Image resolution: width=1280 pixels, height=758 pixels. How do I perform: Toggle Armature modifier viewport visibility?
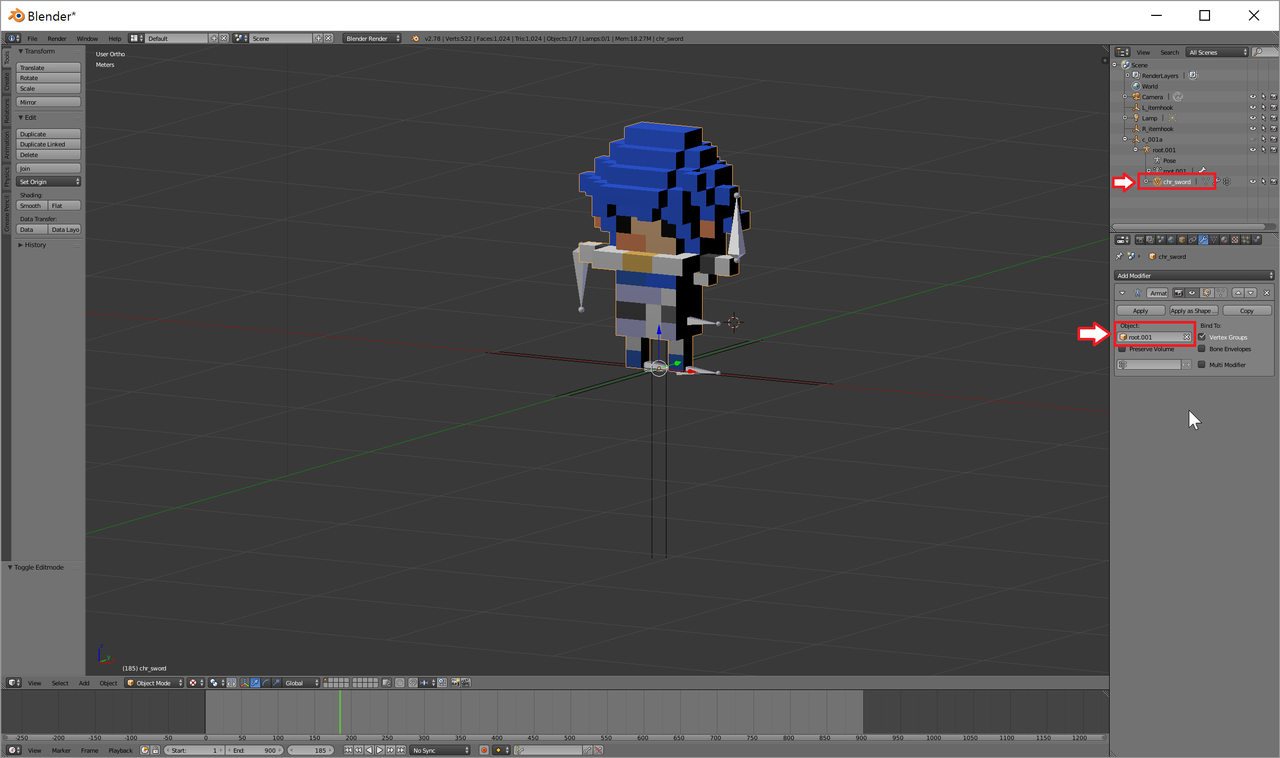pyautogui.click(x=1192, y=293)
